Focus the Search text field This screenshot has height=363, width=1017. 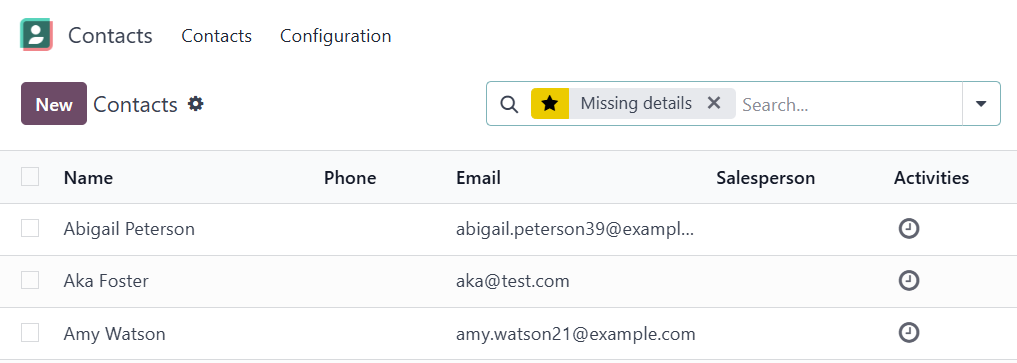click(x=848, y=104)
